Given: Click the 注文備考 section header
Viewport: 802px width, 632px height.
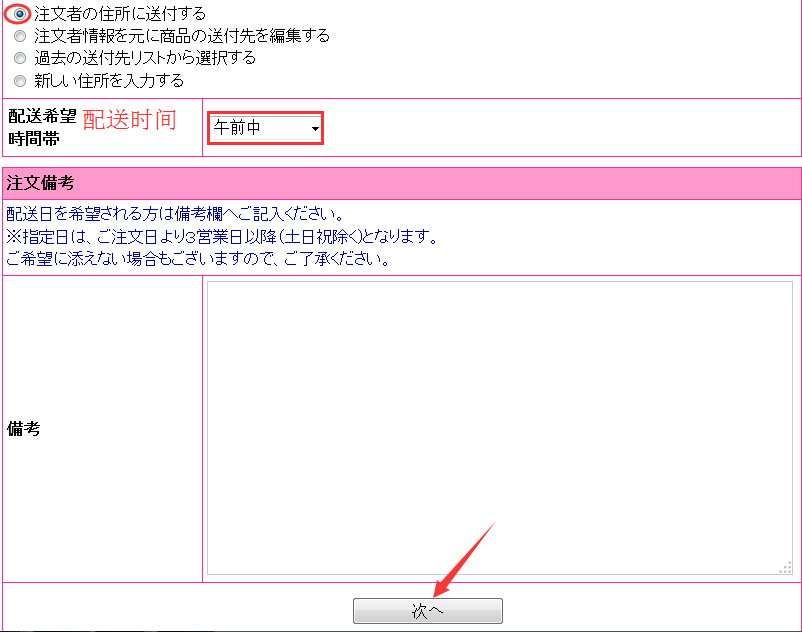Looking at the screenshot, I should click(x=41, y=184).
